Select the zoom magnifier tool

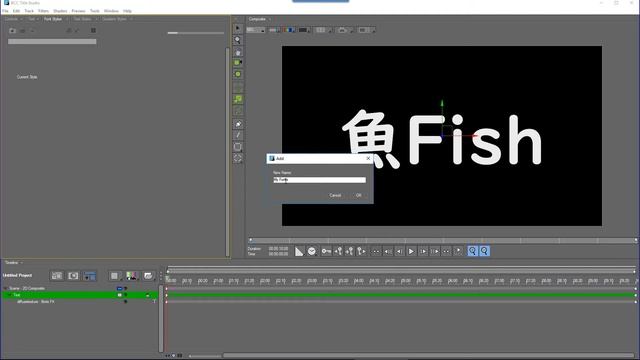coord(238,40)
